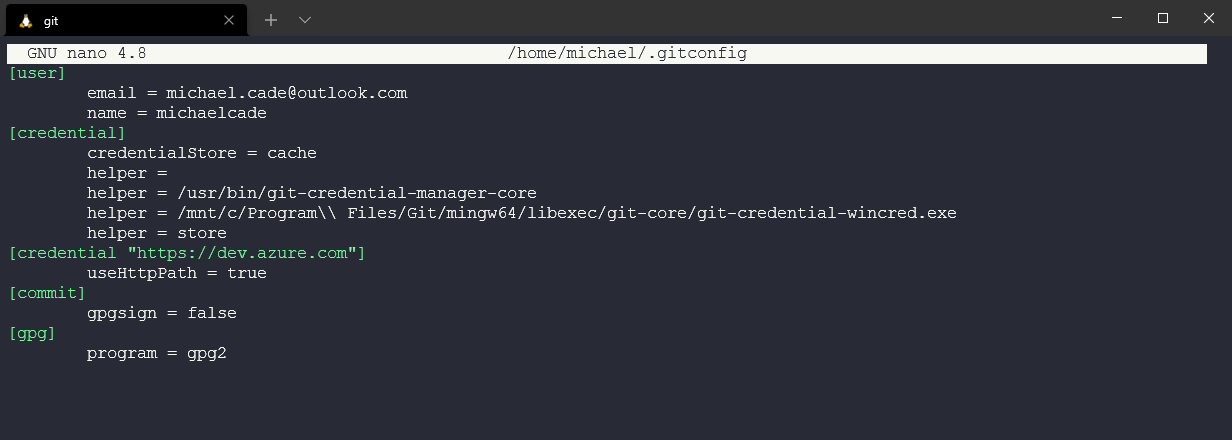This screenshot has height=440, width=1232.
Task: Select the git tab title
Action: click(x=51, y=20)
